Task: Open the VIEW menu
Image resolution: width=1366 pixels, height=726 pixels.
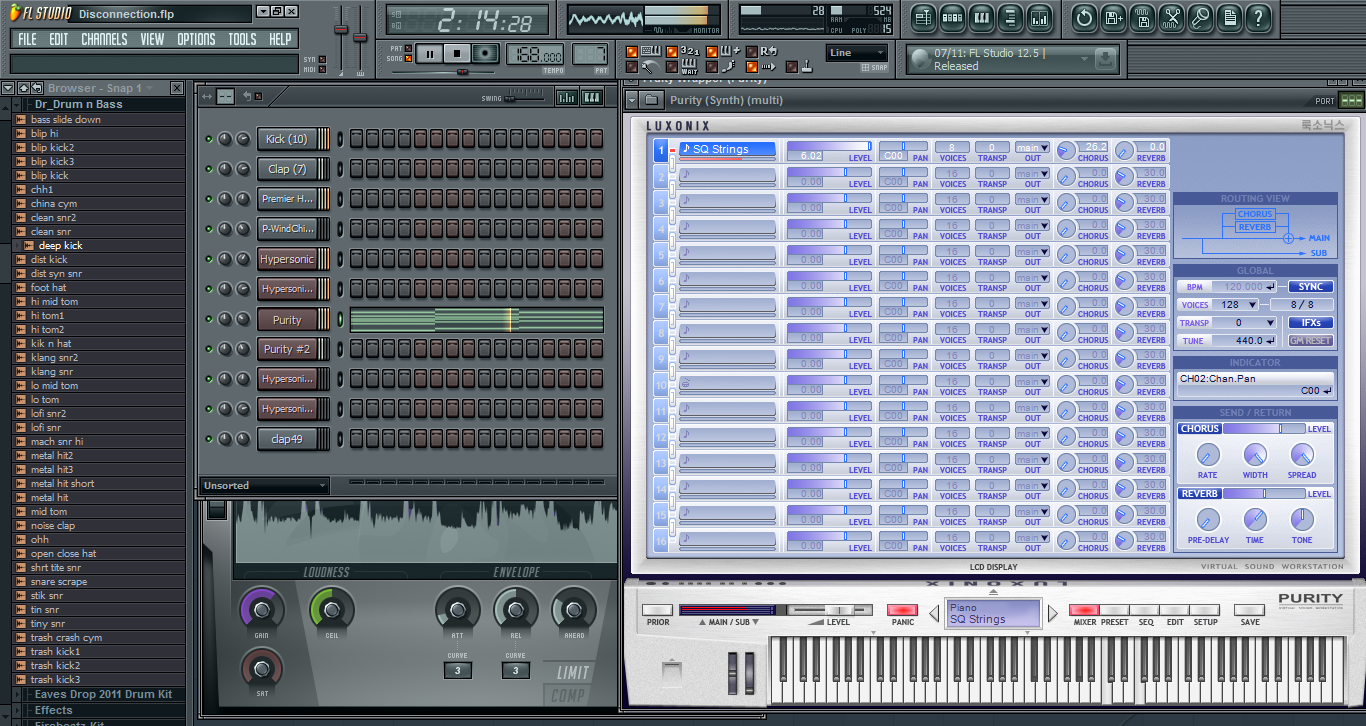Action: coord(153,39)
